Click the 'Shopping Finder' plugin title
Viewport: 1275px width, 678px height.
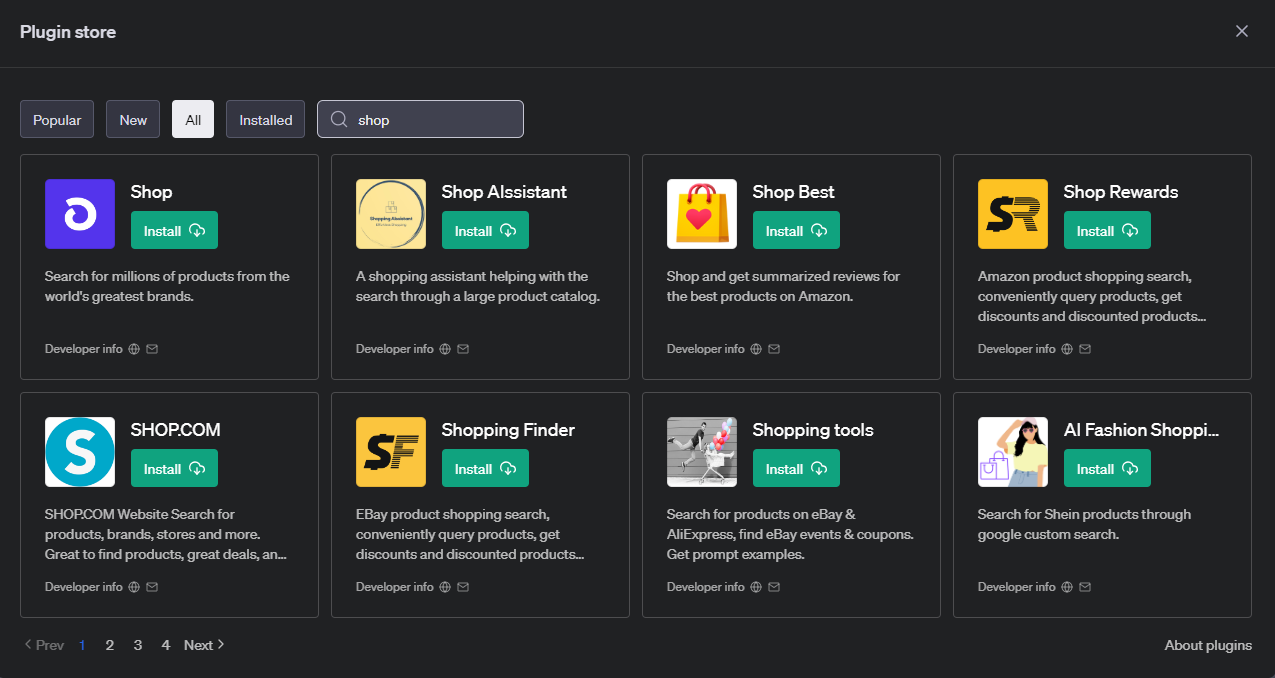click(x=508, y=430)
